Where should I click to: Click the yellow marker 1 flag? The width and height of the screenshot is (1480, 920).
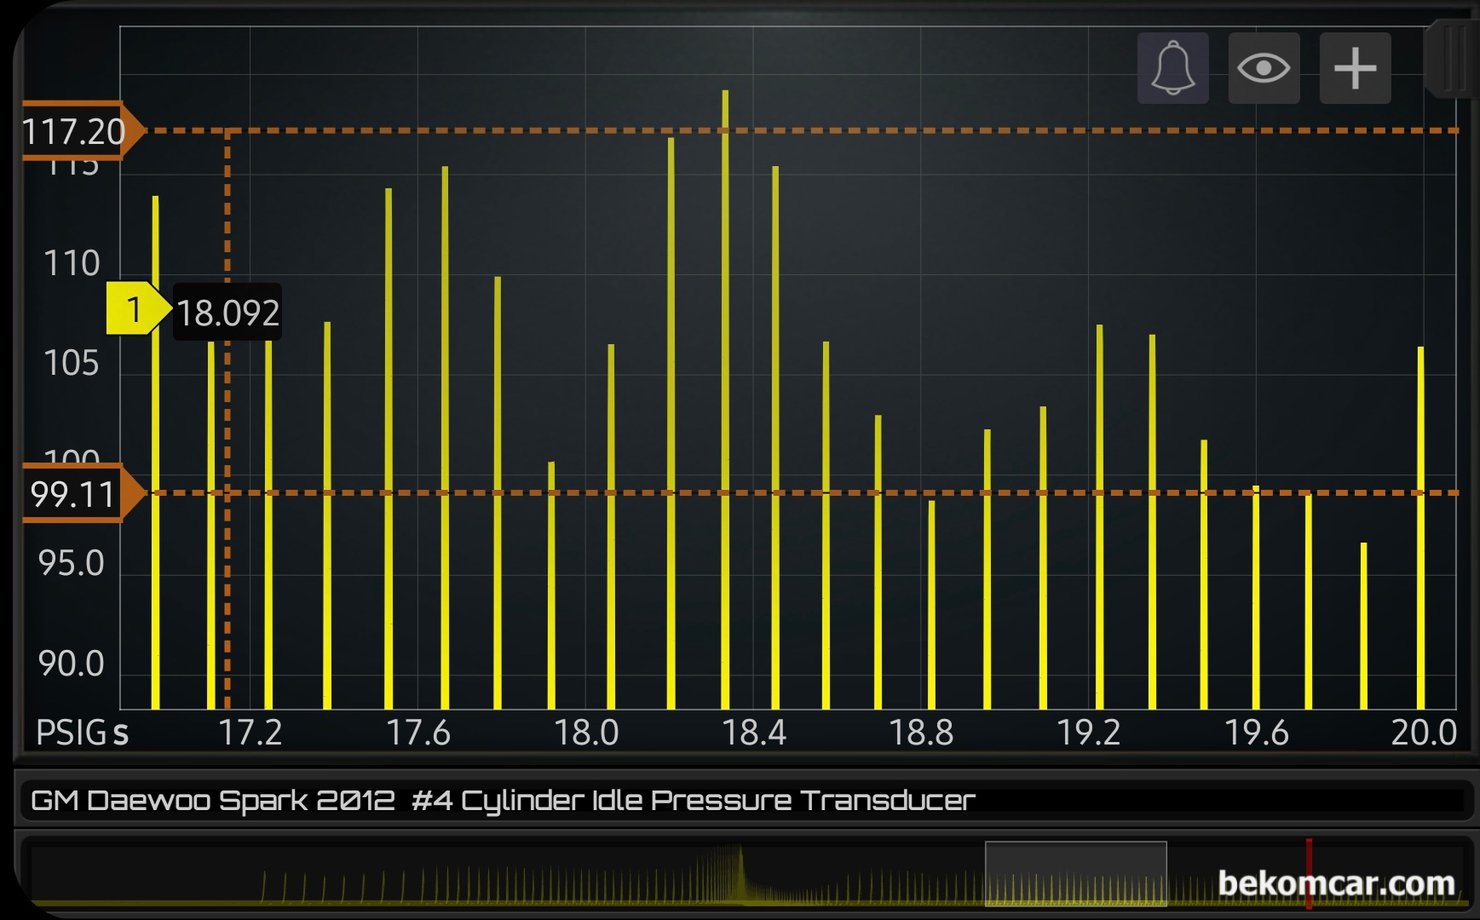tap(134, 310)
